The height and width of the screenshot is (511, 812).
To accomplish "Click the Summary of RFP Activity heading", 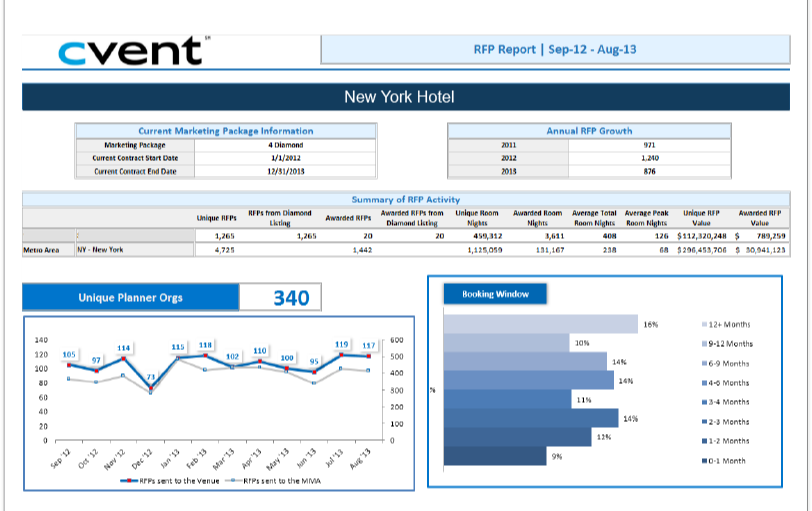I will click(x=406, y=199).
